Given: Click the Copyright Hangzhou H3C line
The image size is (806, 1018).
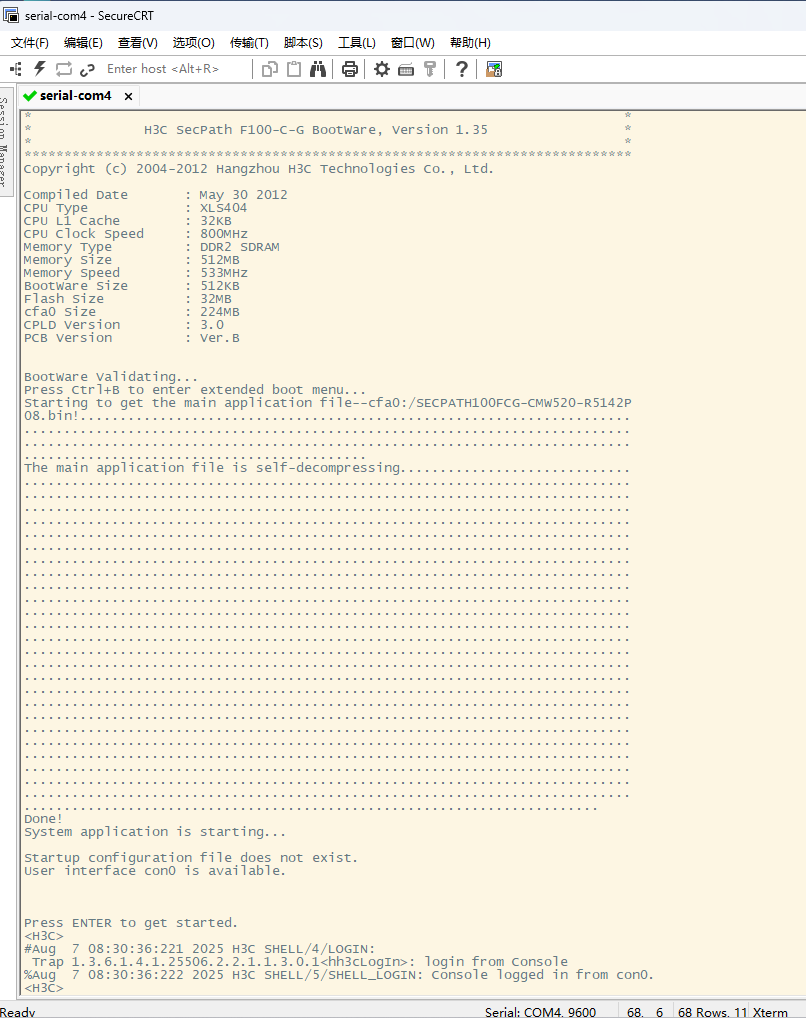Looking at the screenshot, I should (258, 169).
